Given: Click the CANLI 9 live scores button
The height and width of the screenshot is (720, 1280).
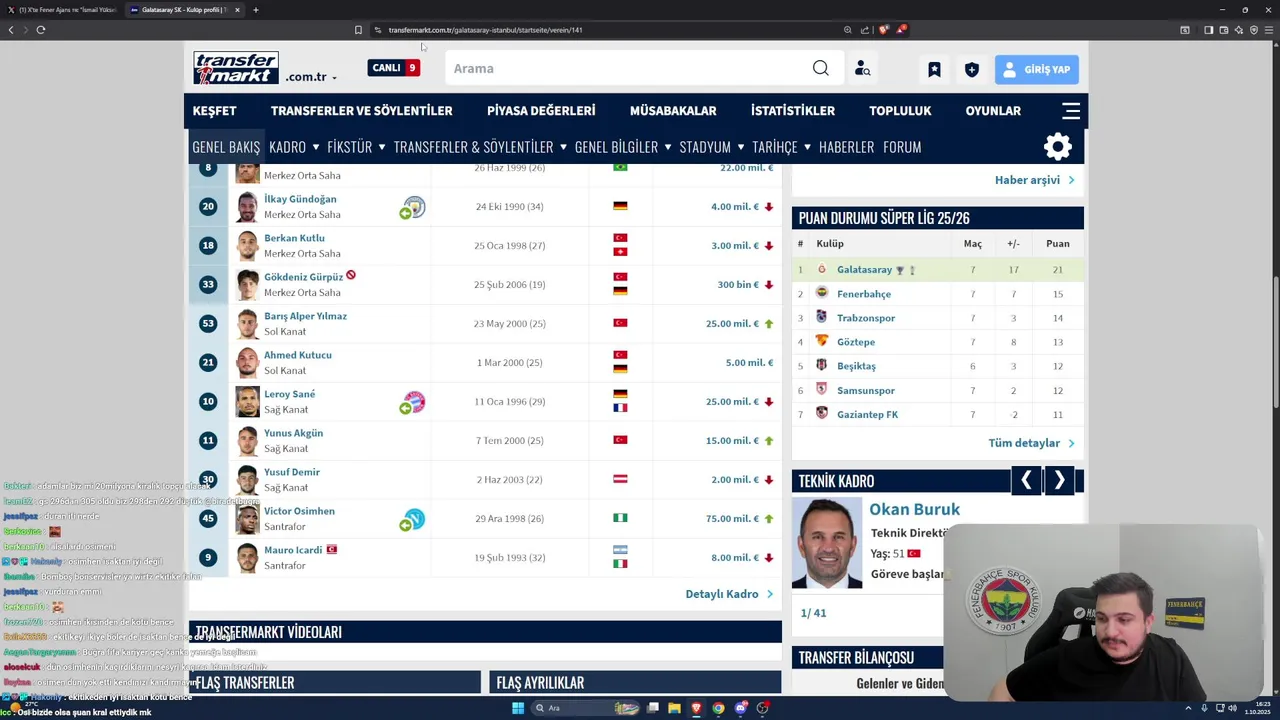Looking at the screenshot, I should click(x=393, y=68).
